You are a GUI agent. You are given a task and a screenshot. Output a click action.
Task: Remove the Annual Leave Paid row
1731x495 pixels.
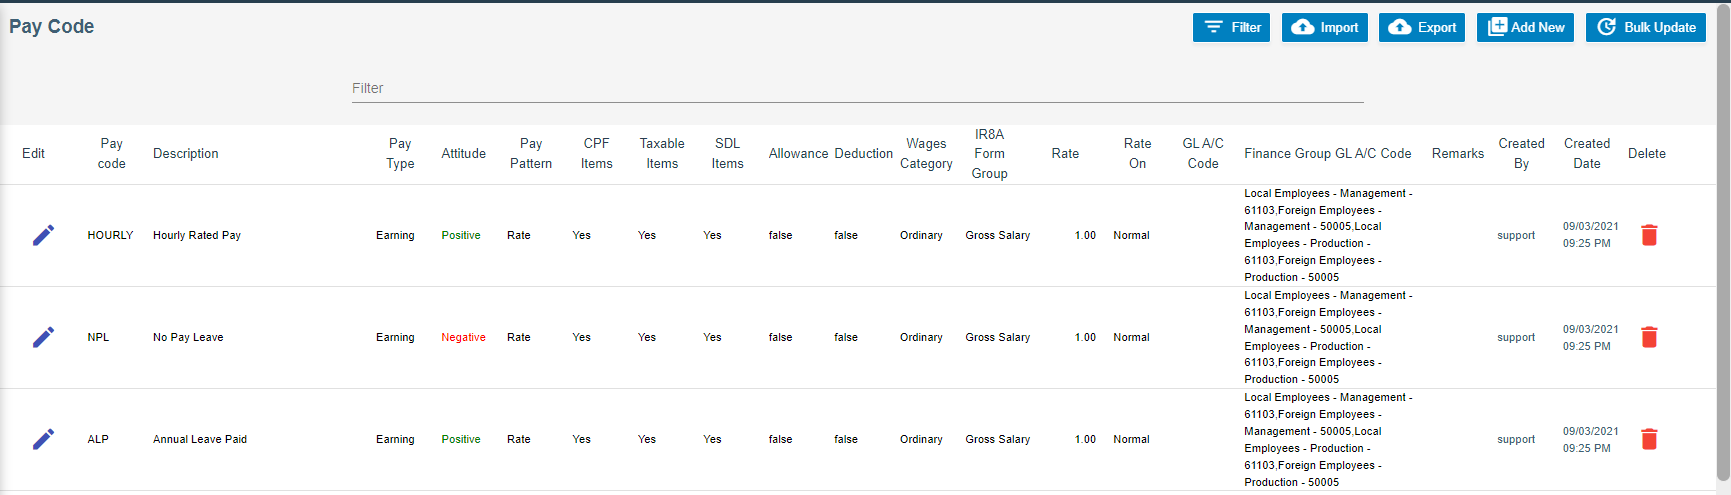1649,439
